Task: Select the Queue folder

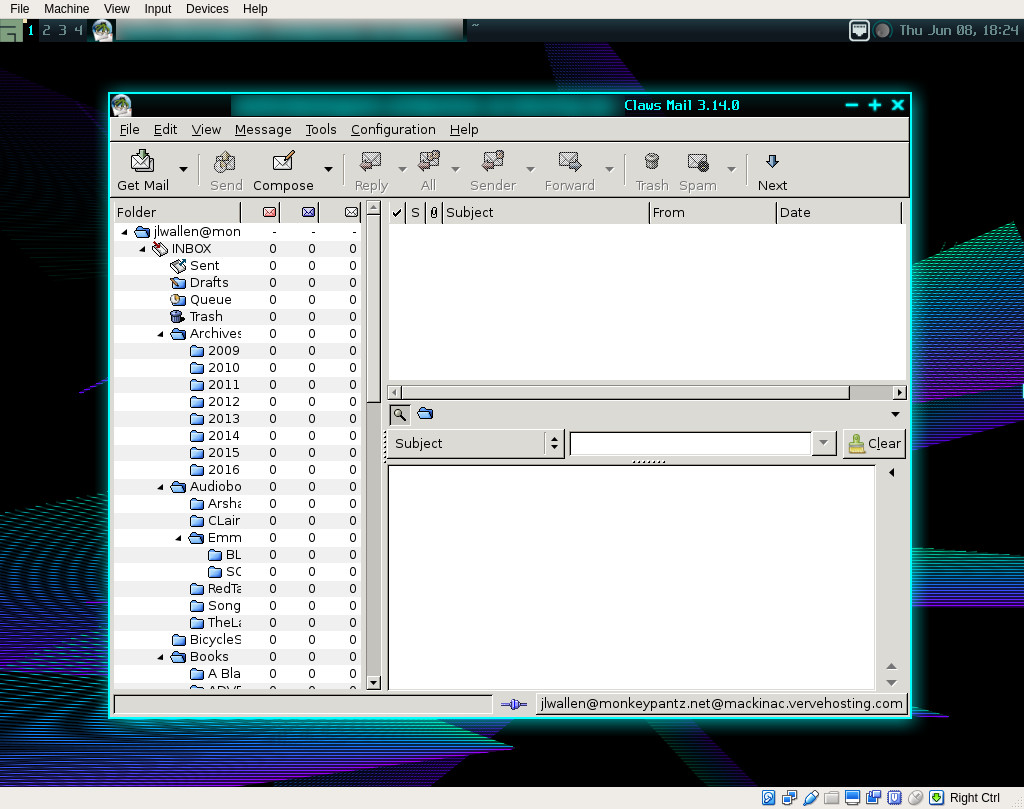Action: pos(210,300)
